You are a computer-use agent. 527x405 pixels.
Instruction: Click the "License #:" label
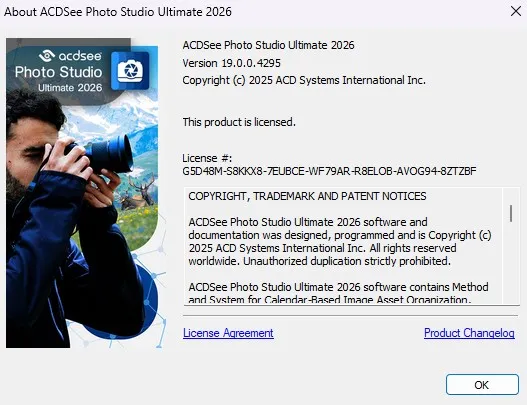(207, 158)
